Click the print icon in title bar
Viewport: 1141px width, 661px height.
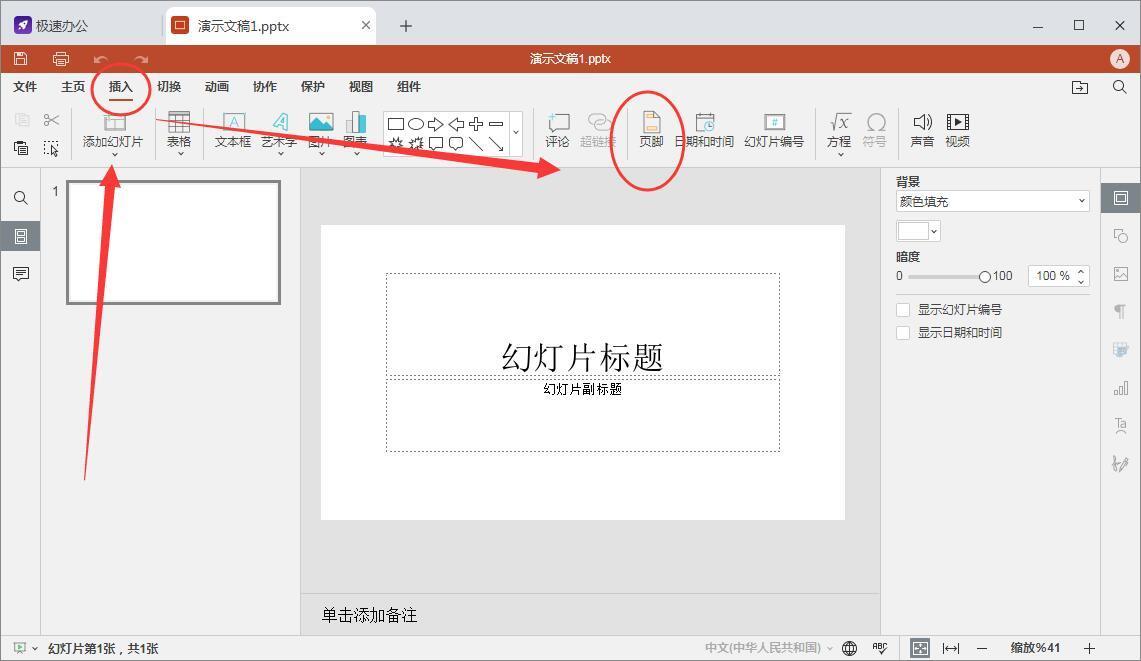61,59
